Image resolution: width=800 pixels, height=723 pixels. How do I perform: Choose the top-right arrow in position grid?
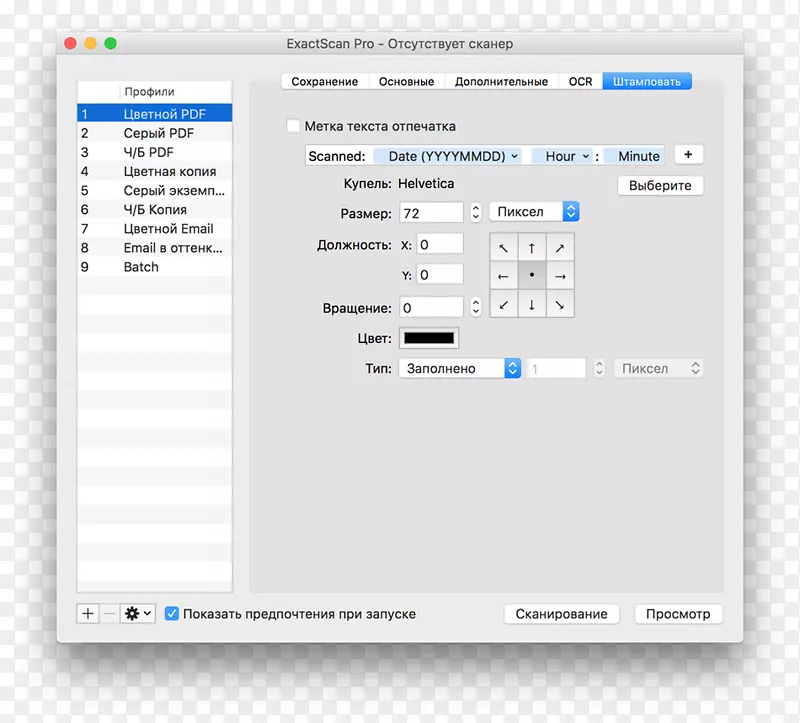pyautogui.click(x=561, y=248)
